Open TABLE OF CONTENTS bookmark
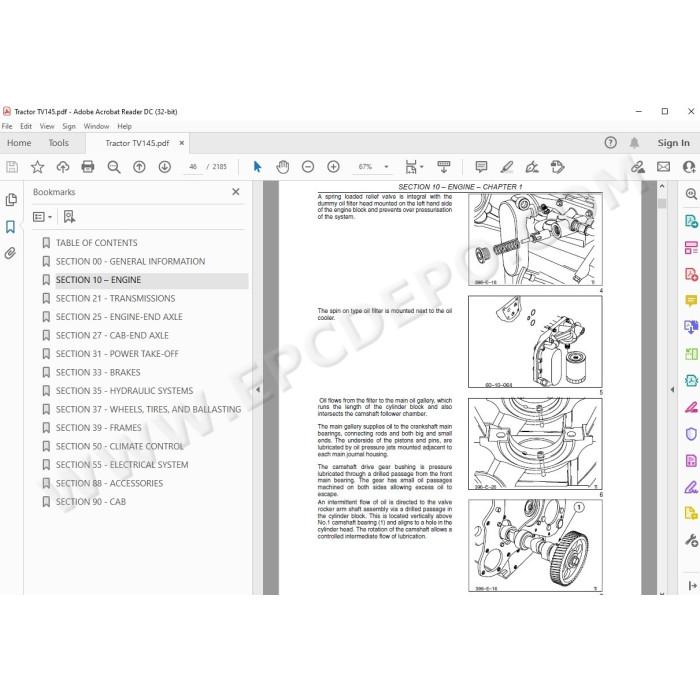Image resolution: width=700 pixels, height=700 pixels. point(96,243)
